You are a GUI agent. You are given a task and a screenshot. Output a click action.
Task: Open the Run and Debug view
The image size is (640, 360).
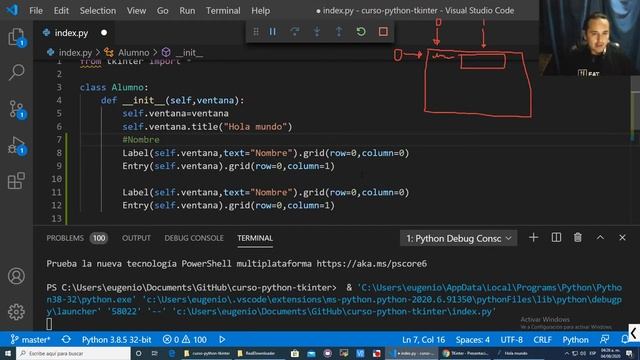[16, 146]
